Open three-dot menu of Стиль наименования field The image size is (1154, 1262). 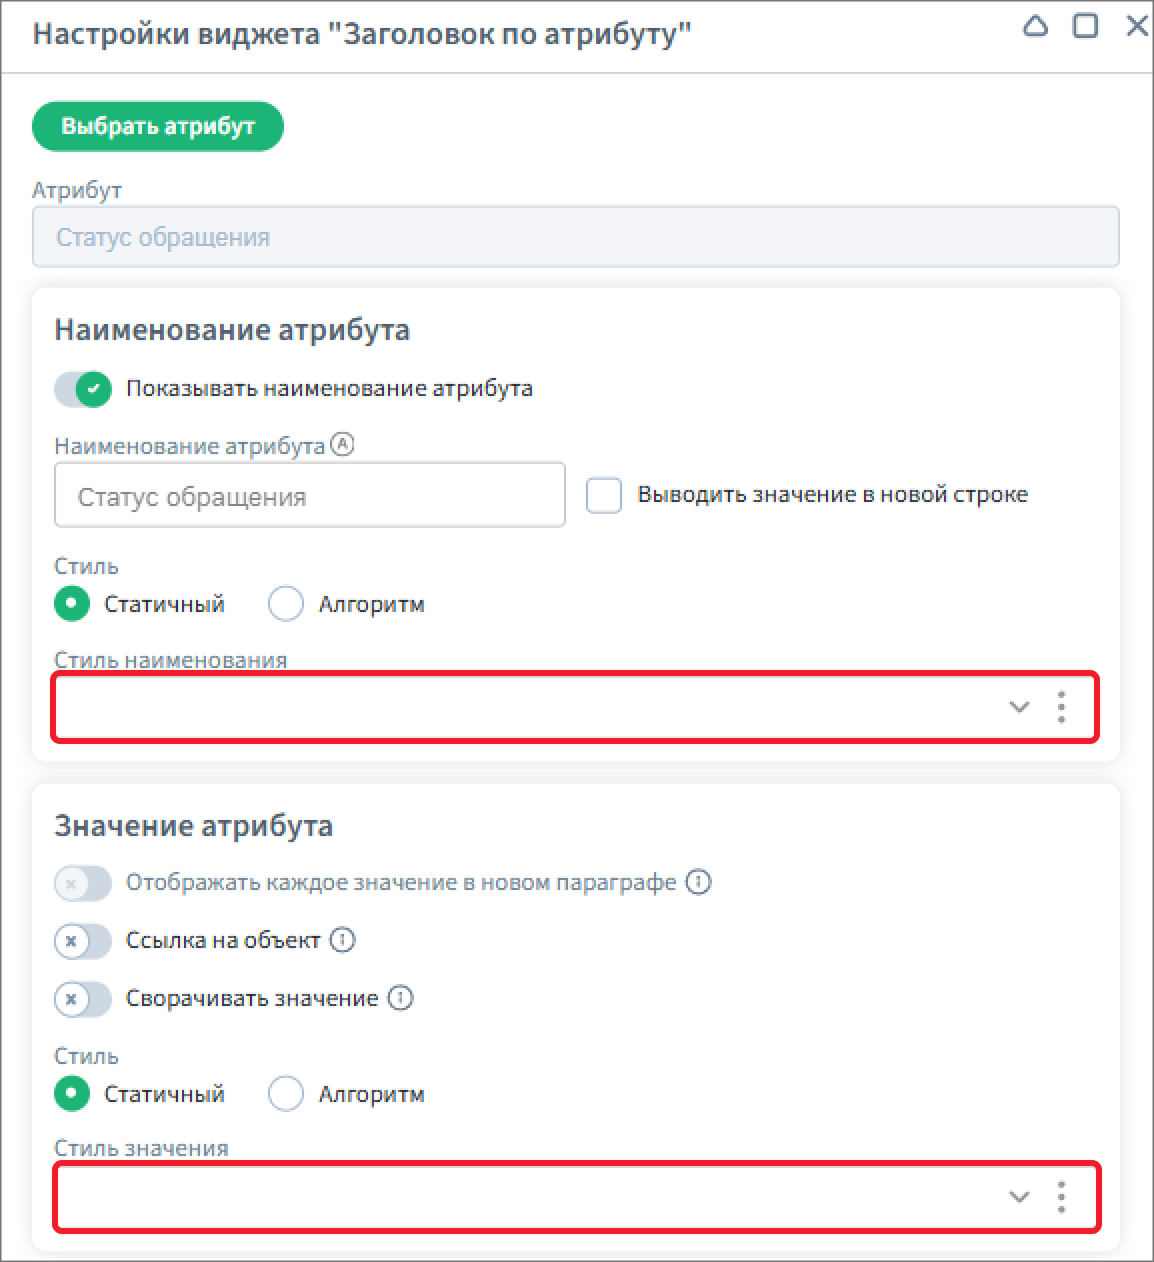tap(1061, 707)
